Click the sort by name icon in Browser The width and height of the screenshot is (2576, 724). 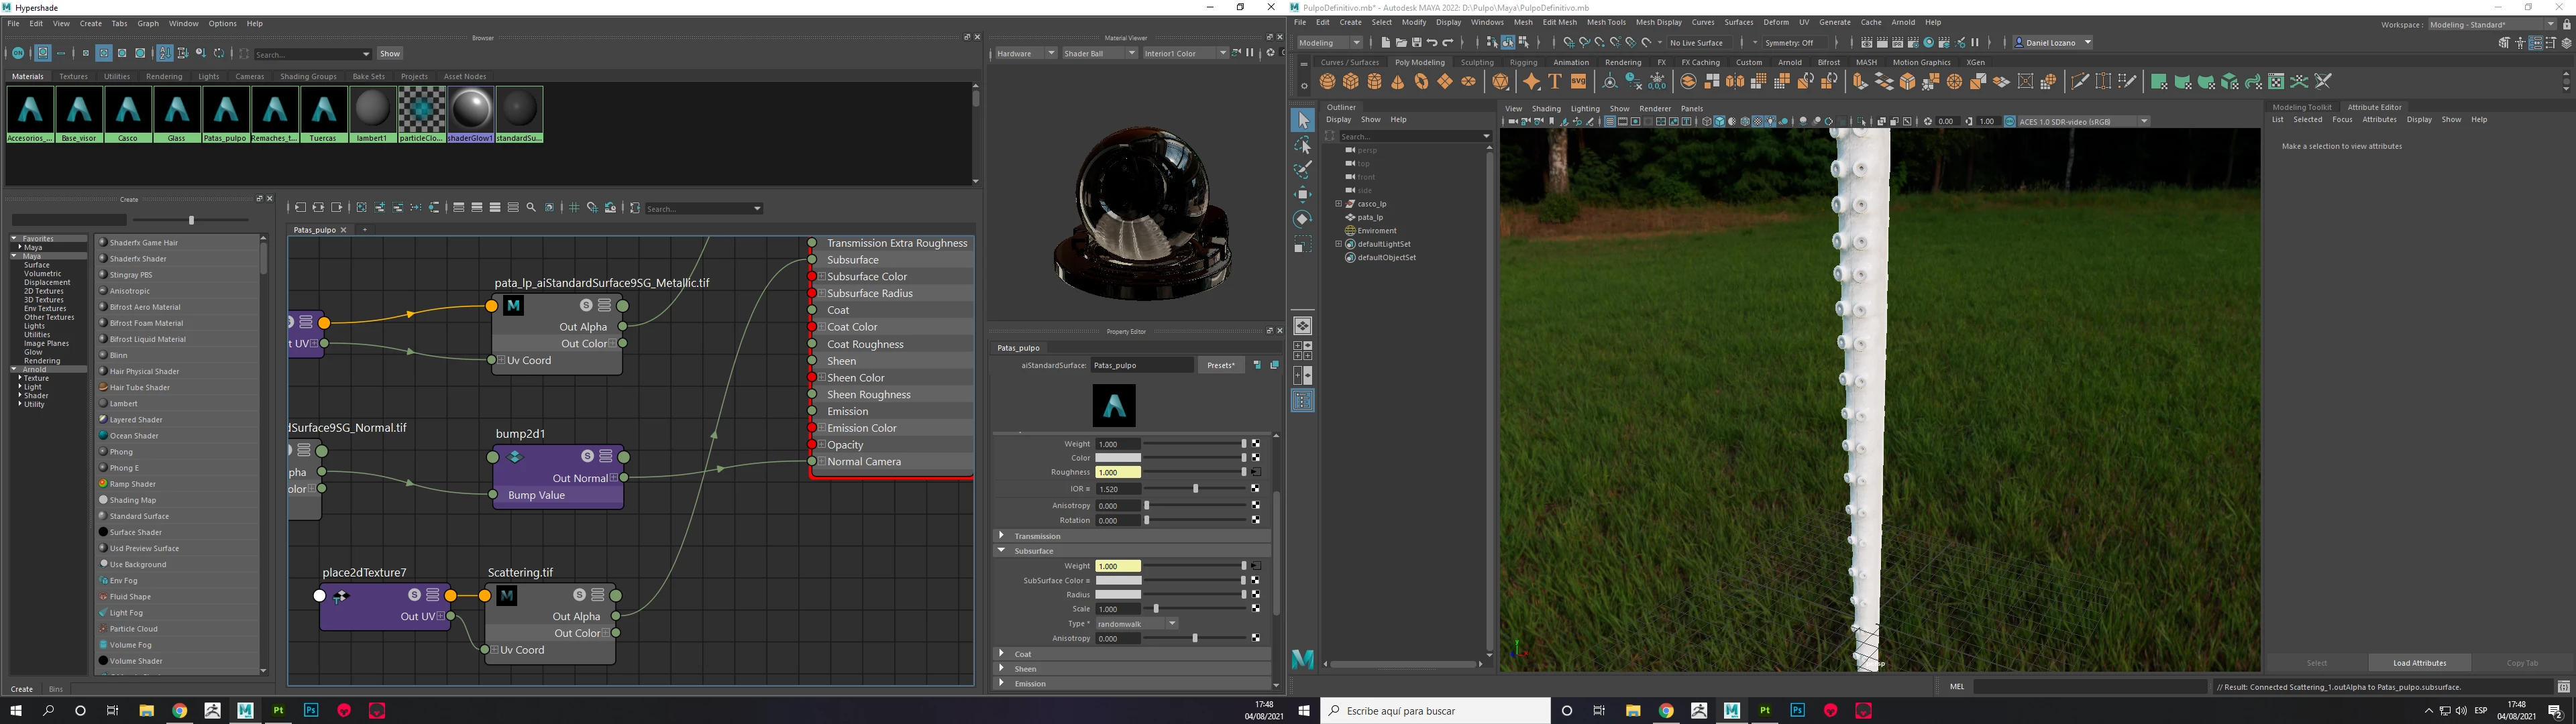tap(165, 53)
